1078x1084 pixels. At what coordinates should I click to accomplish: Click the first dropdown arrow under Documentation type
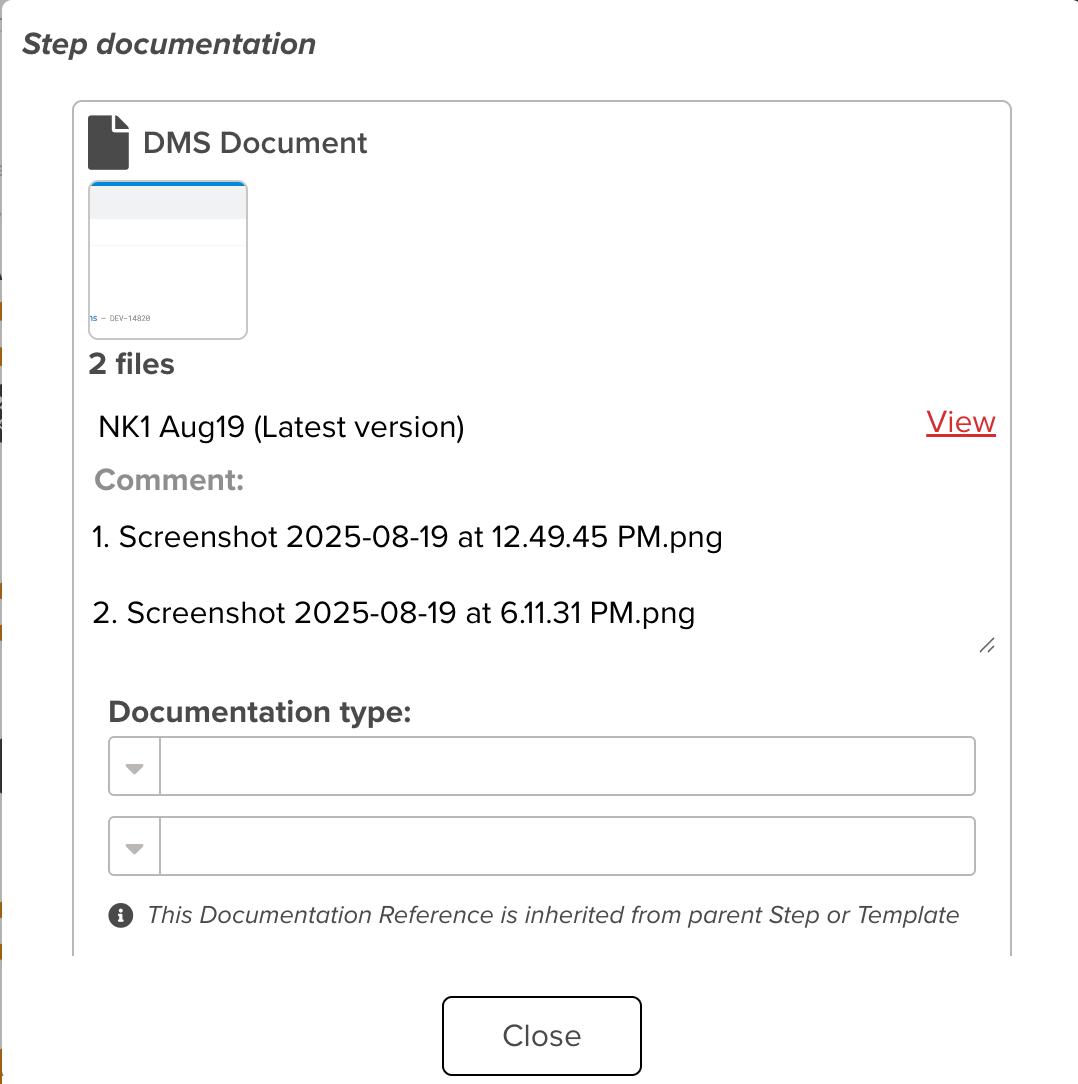[133, 765]
